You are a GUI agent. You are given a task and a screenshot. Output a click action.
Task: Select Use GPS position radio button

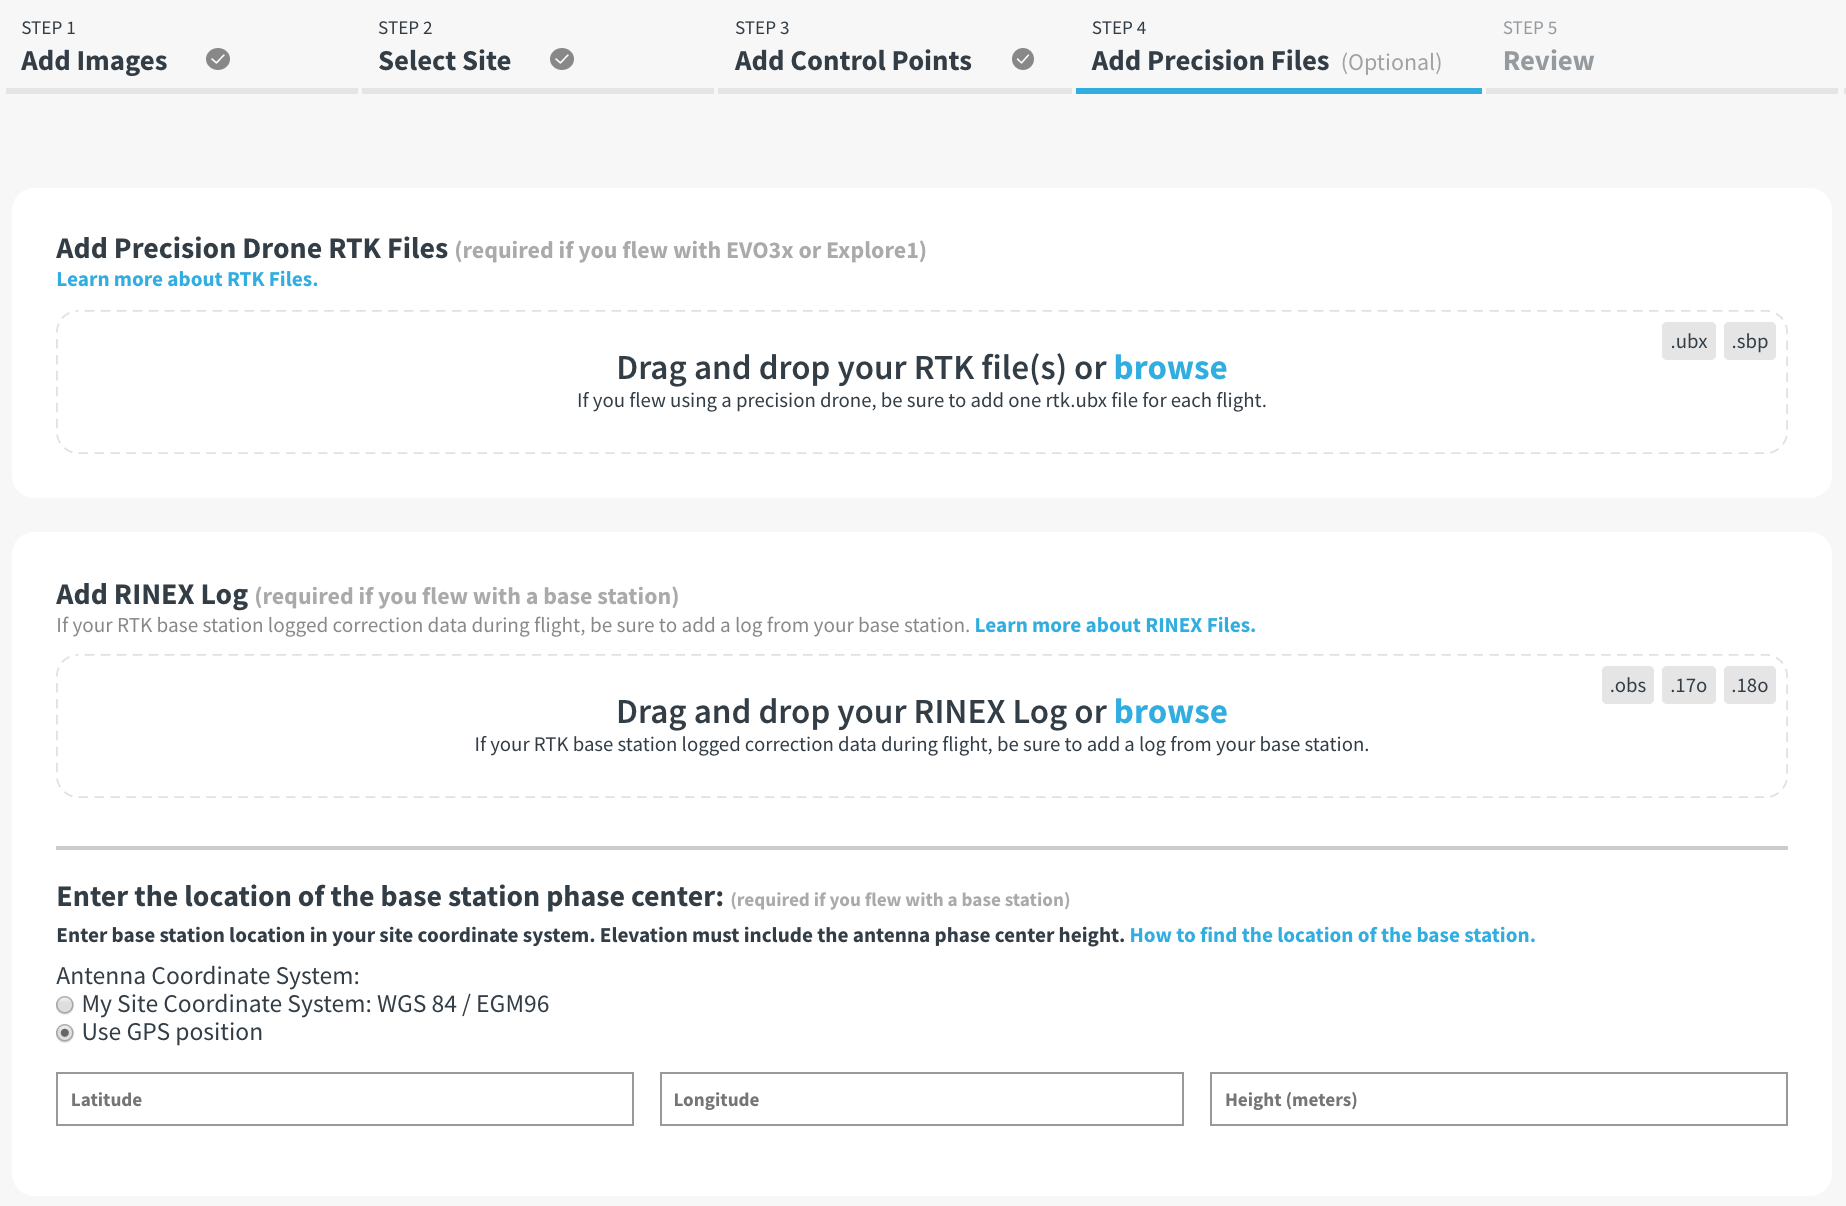[x=65, y=1033]
